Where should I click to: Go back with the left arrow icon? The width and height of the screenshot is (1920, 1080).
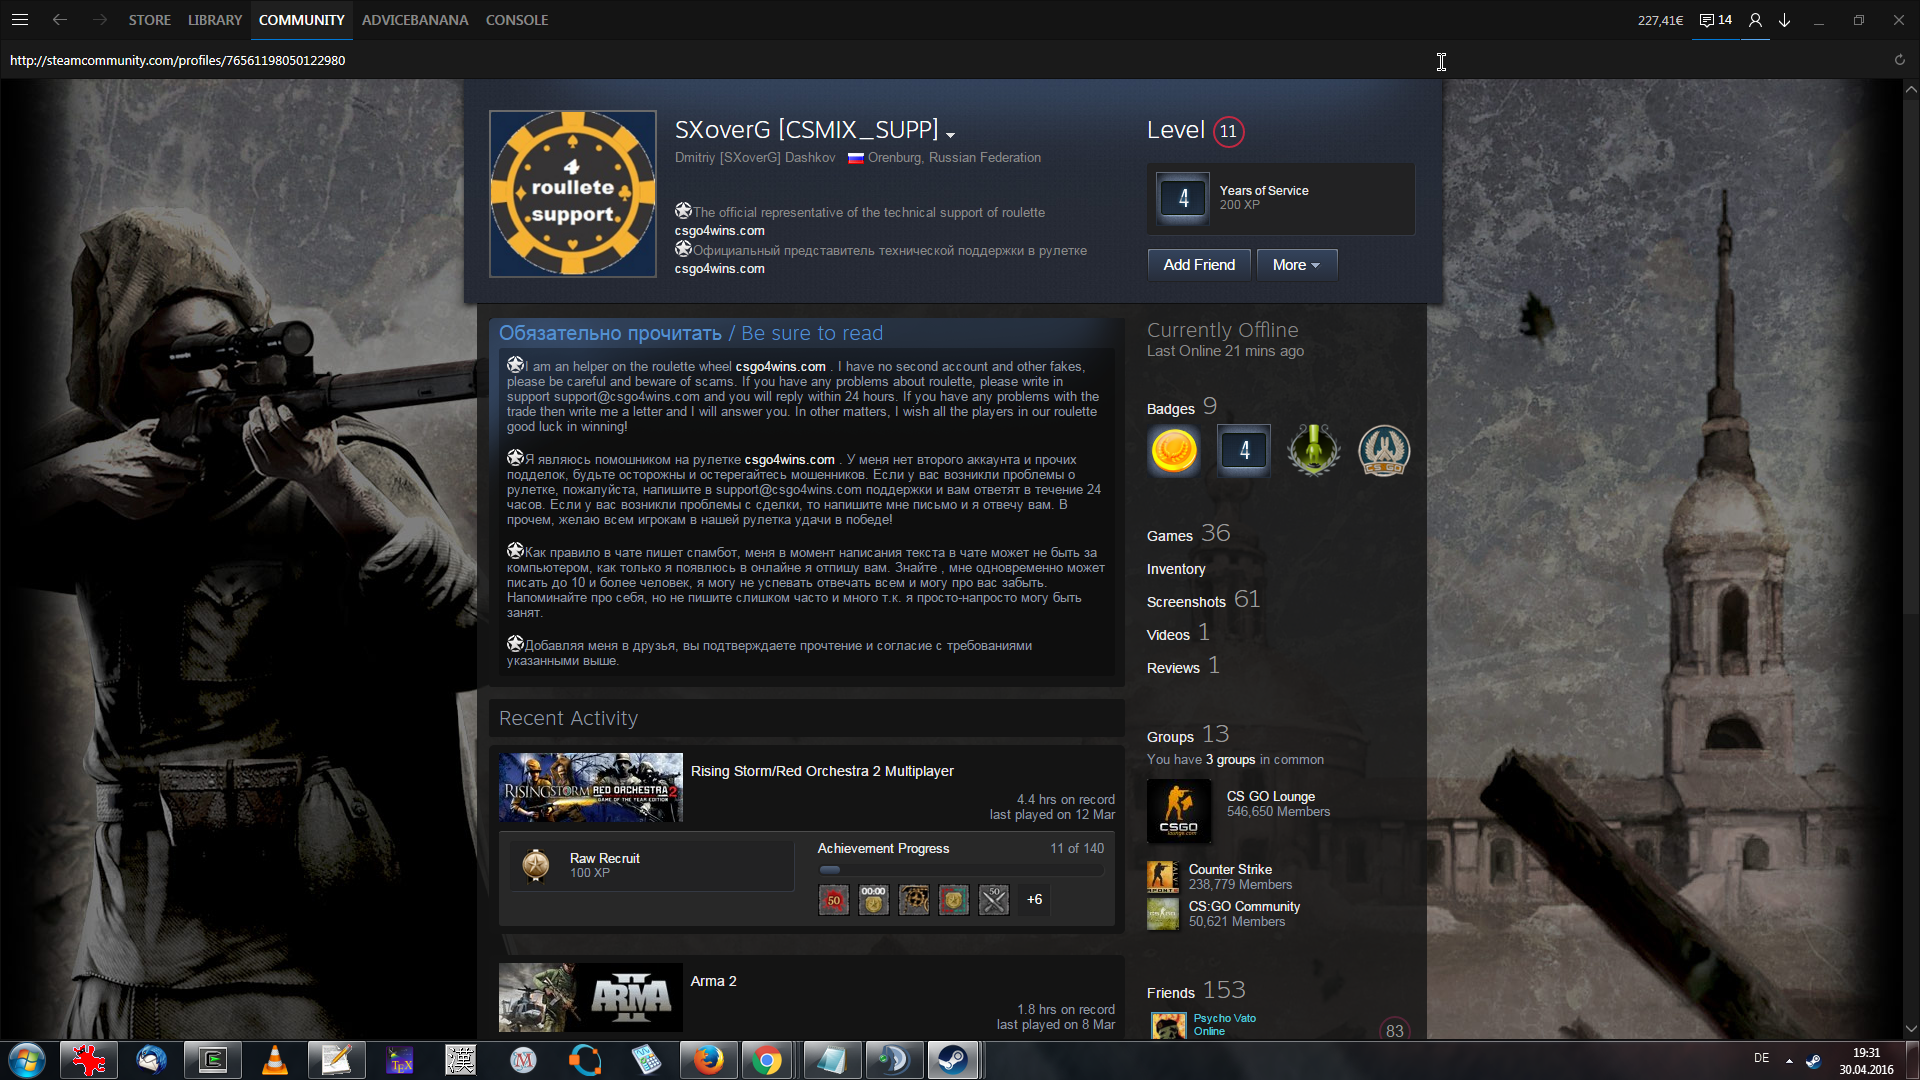coord(60,20)
